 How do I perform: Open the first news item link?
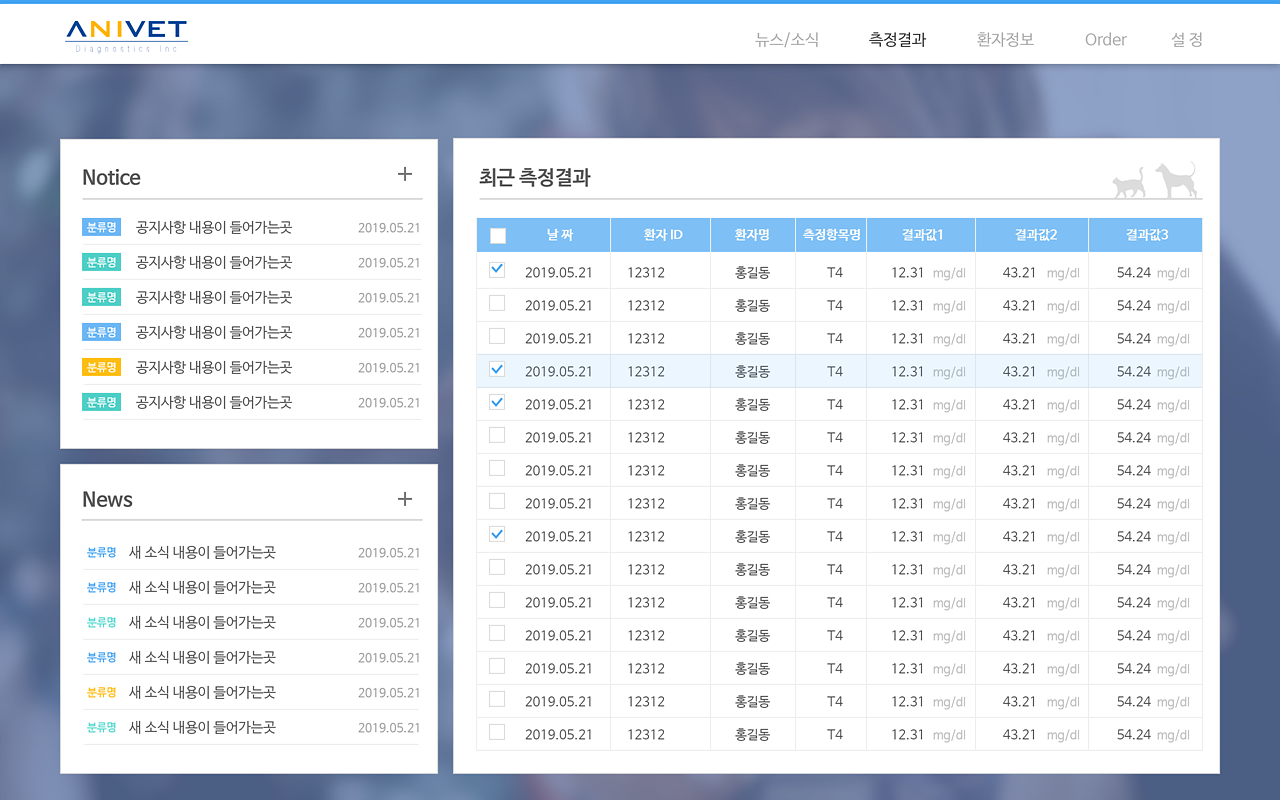pos(202,552)
